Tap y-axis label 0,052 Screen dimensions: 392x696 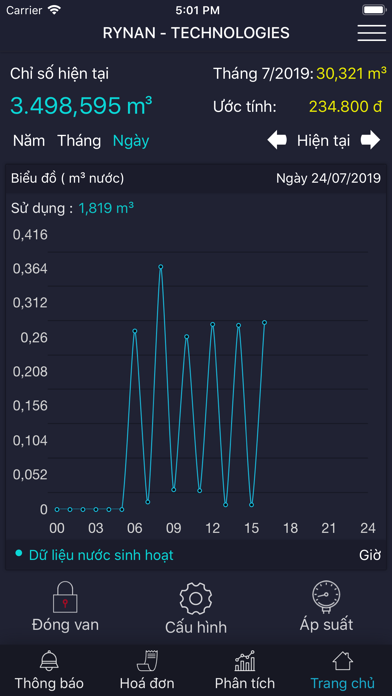tap(30, 475)
